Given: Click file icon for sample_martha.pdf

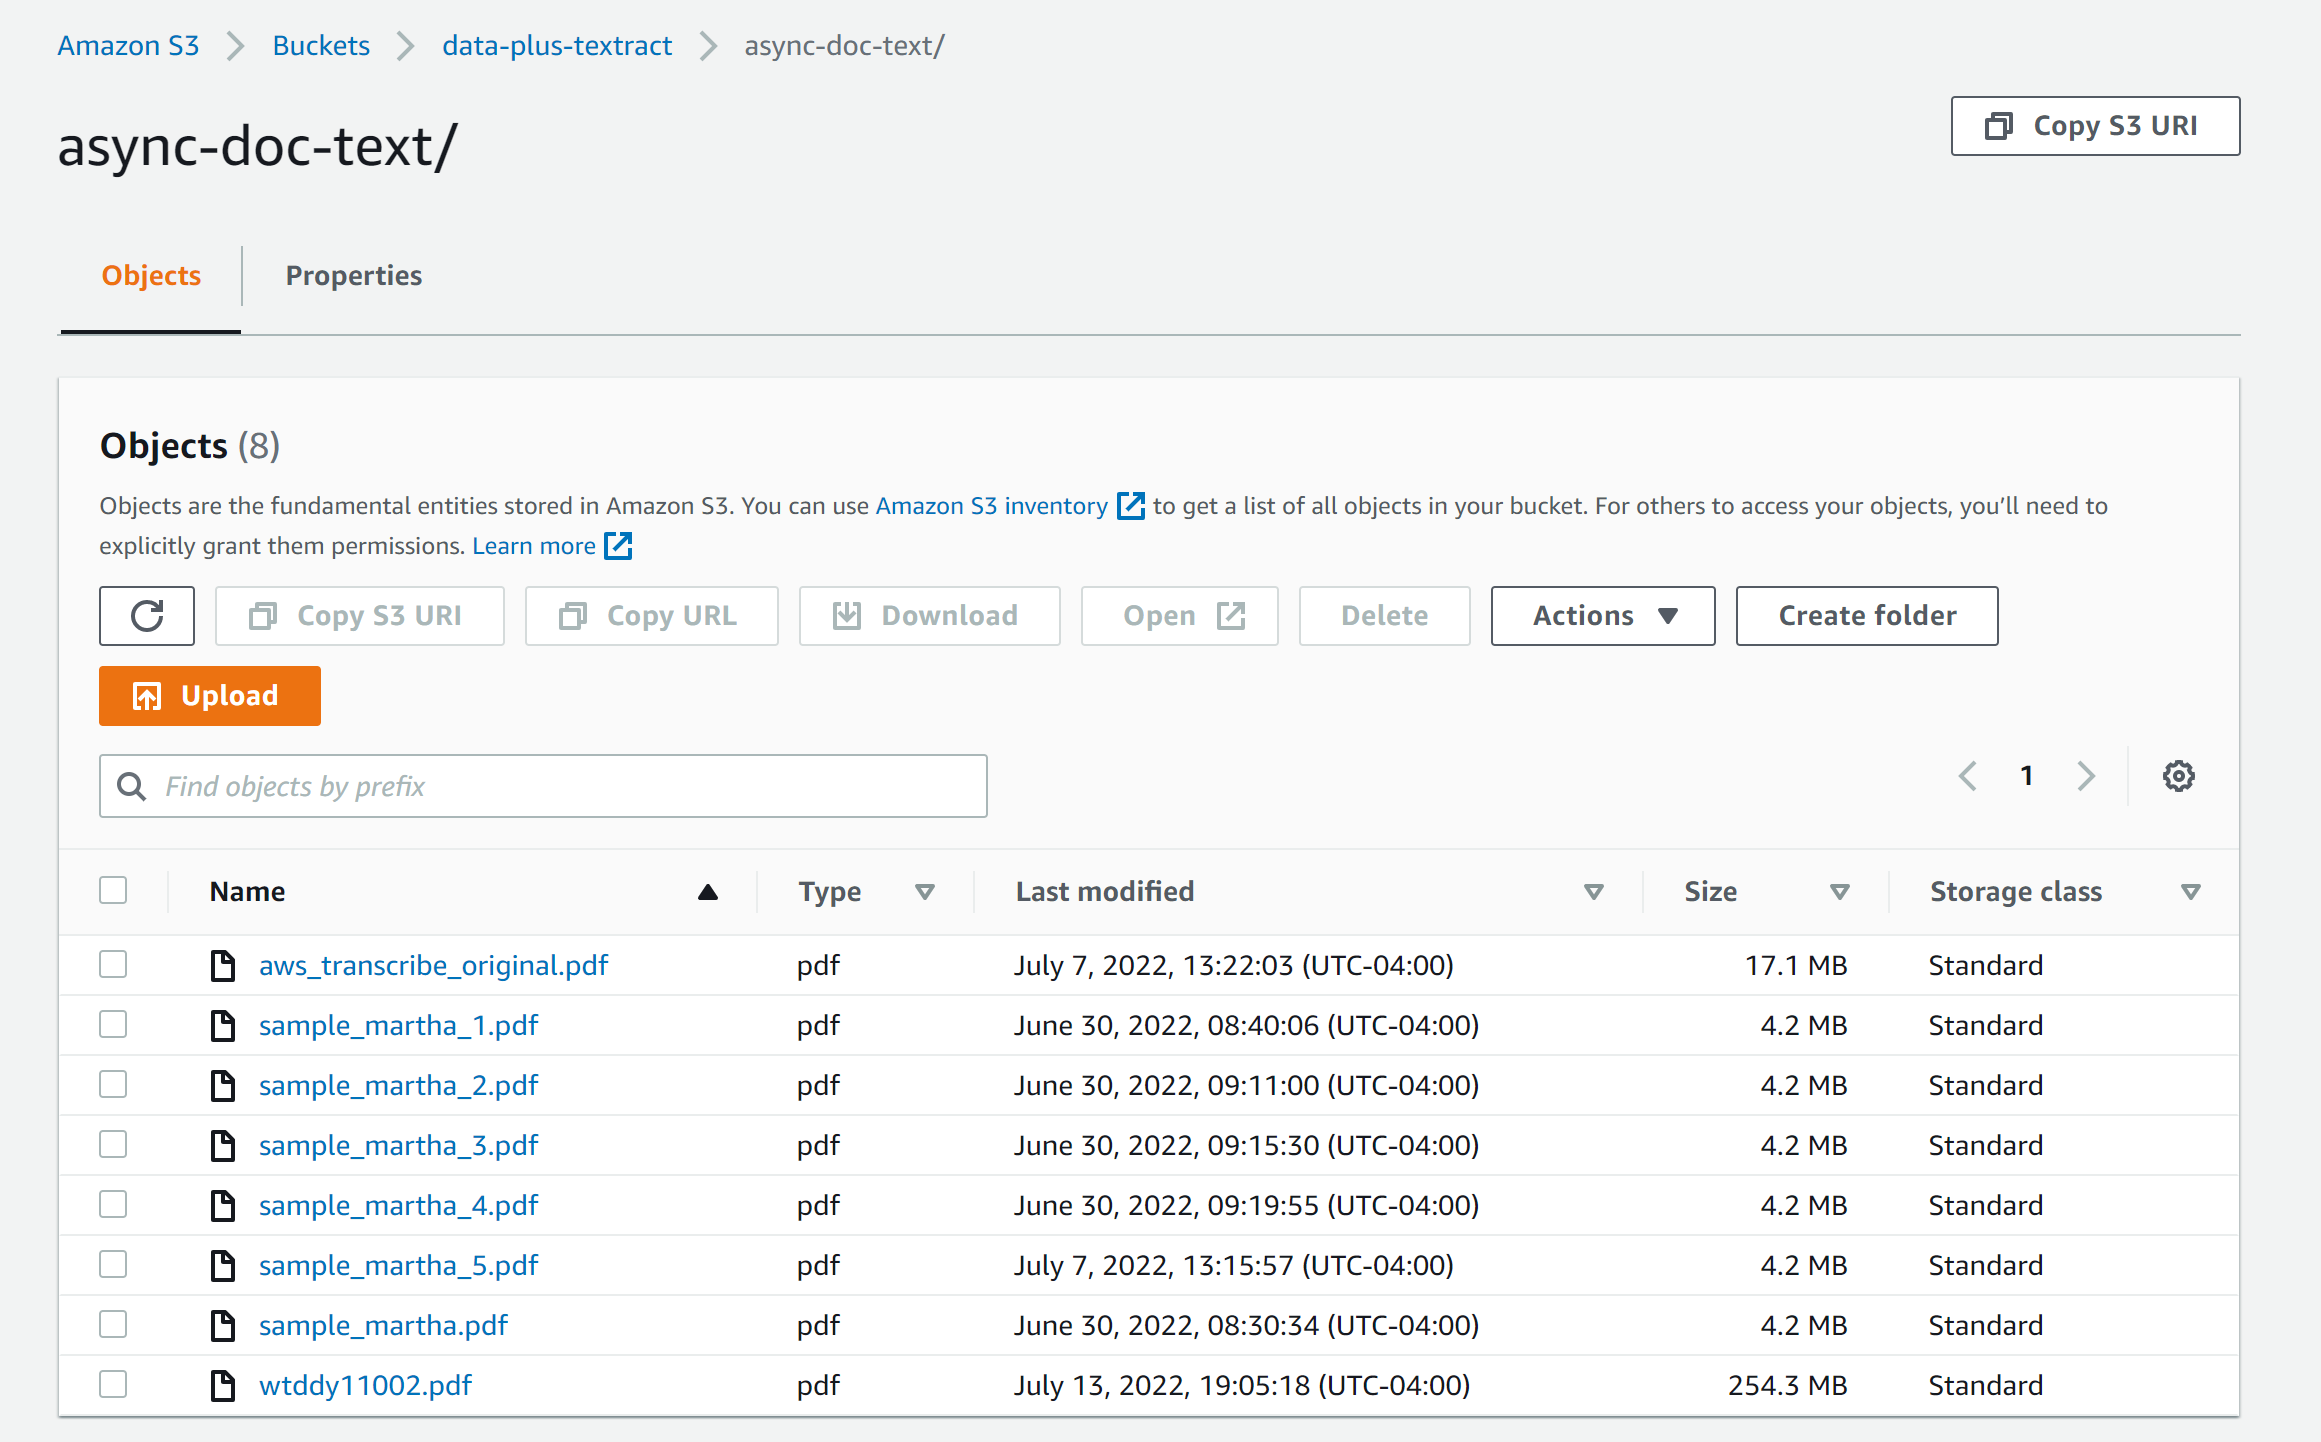Looking at the screenshot, I should click(223, 1325).
